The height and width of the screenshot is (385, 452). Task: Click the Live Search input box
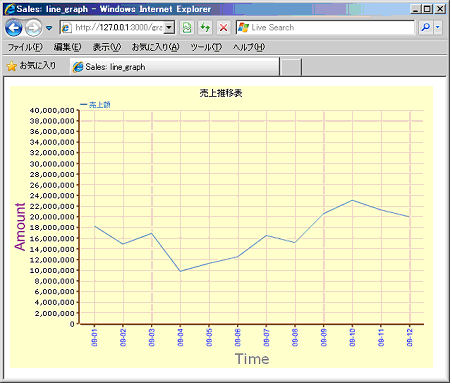325,28
